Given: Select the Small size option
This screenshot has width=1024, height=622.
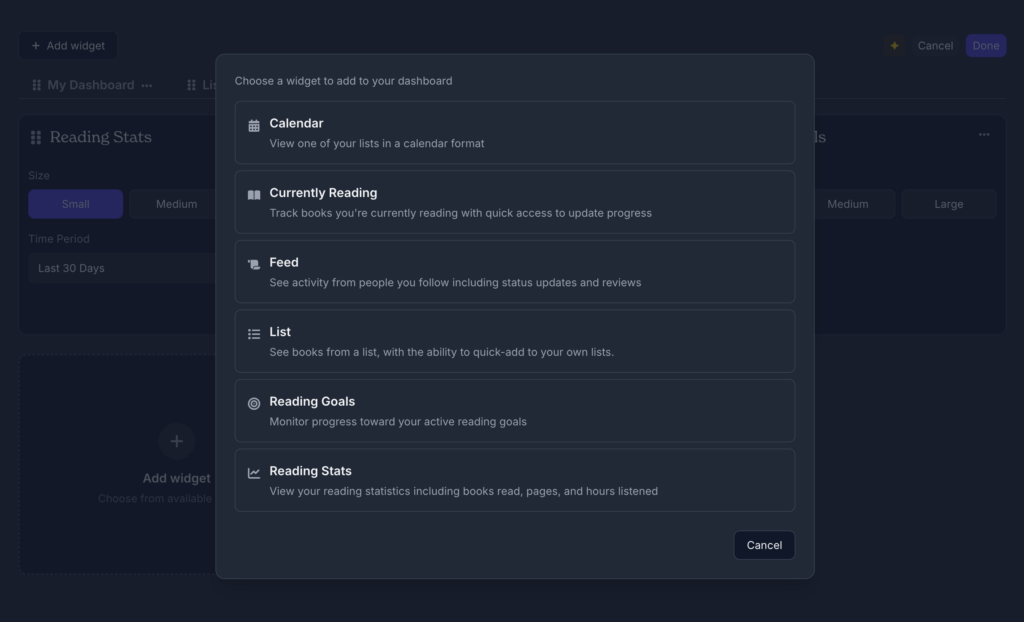Looking at the screenshot, I should [76, 204].
